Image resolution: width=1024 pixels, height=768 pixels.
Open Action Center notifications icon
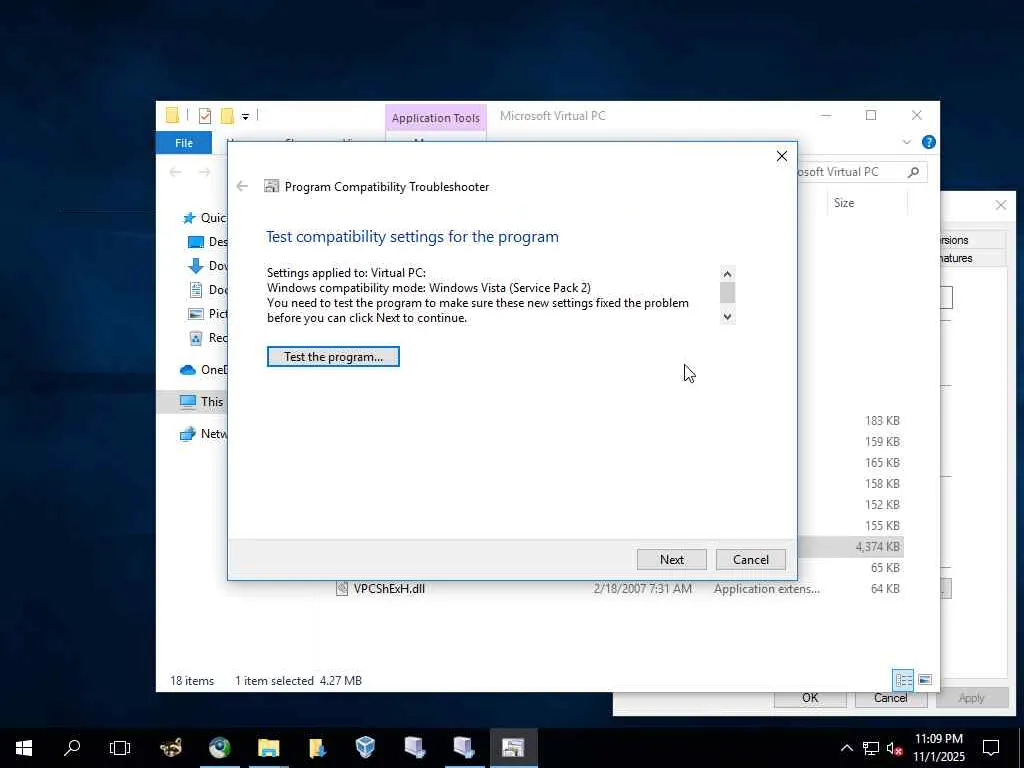(x=991, y=748)
